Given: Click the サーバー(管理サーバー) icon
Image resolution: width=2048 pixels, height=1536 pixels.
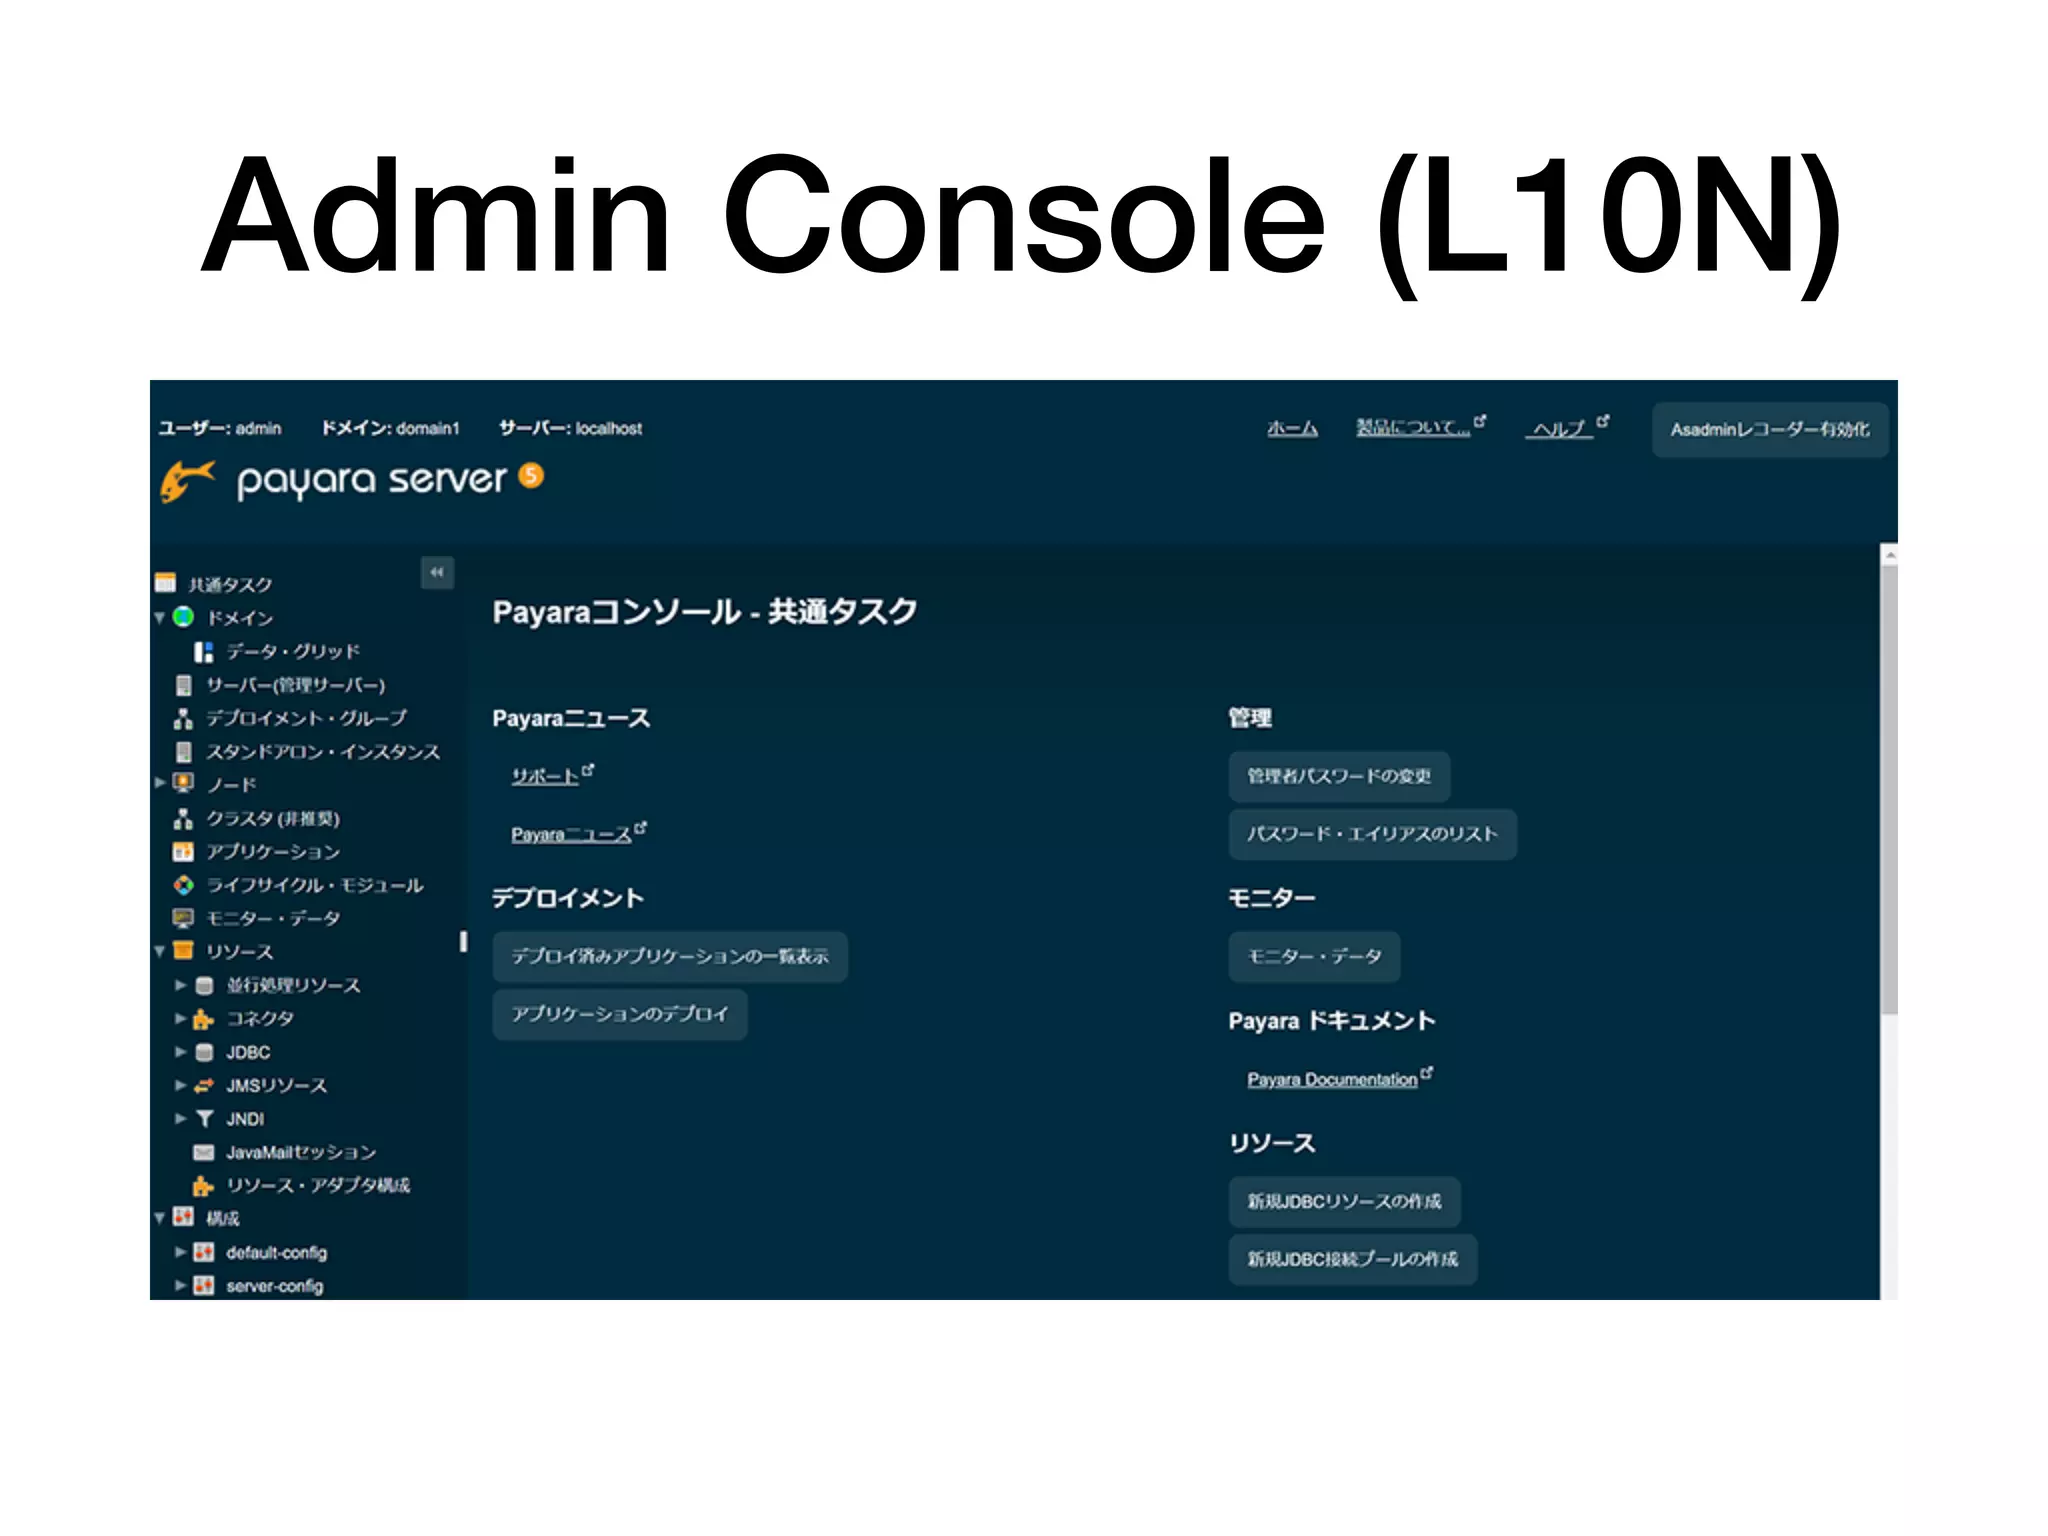Looking at the screenshot, I should (x=183, y=685).
